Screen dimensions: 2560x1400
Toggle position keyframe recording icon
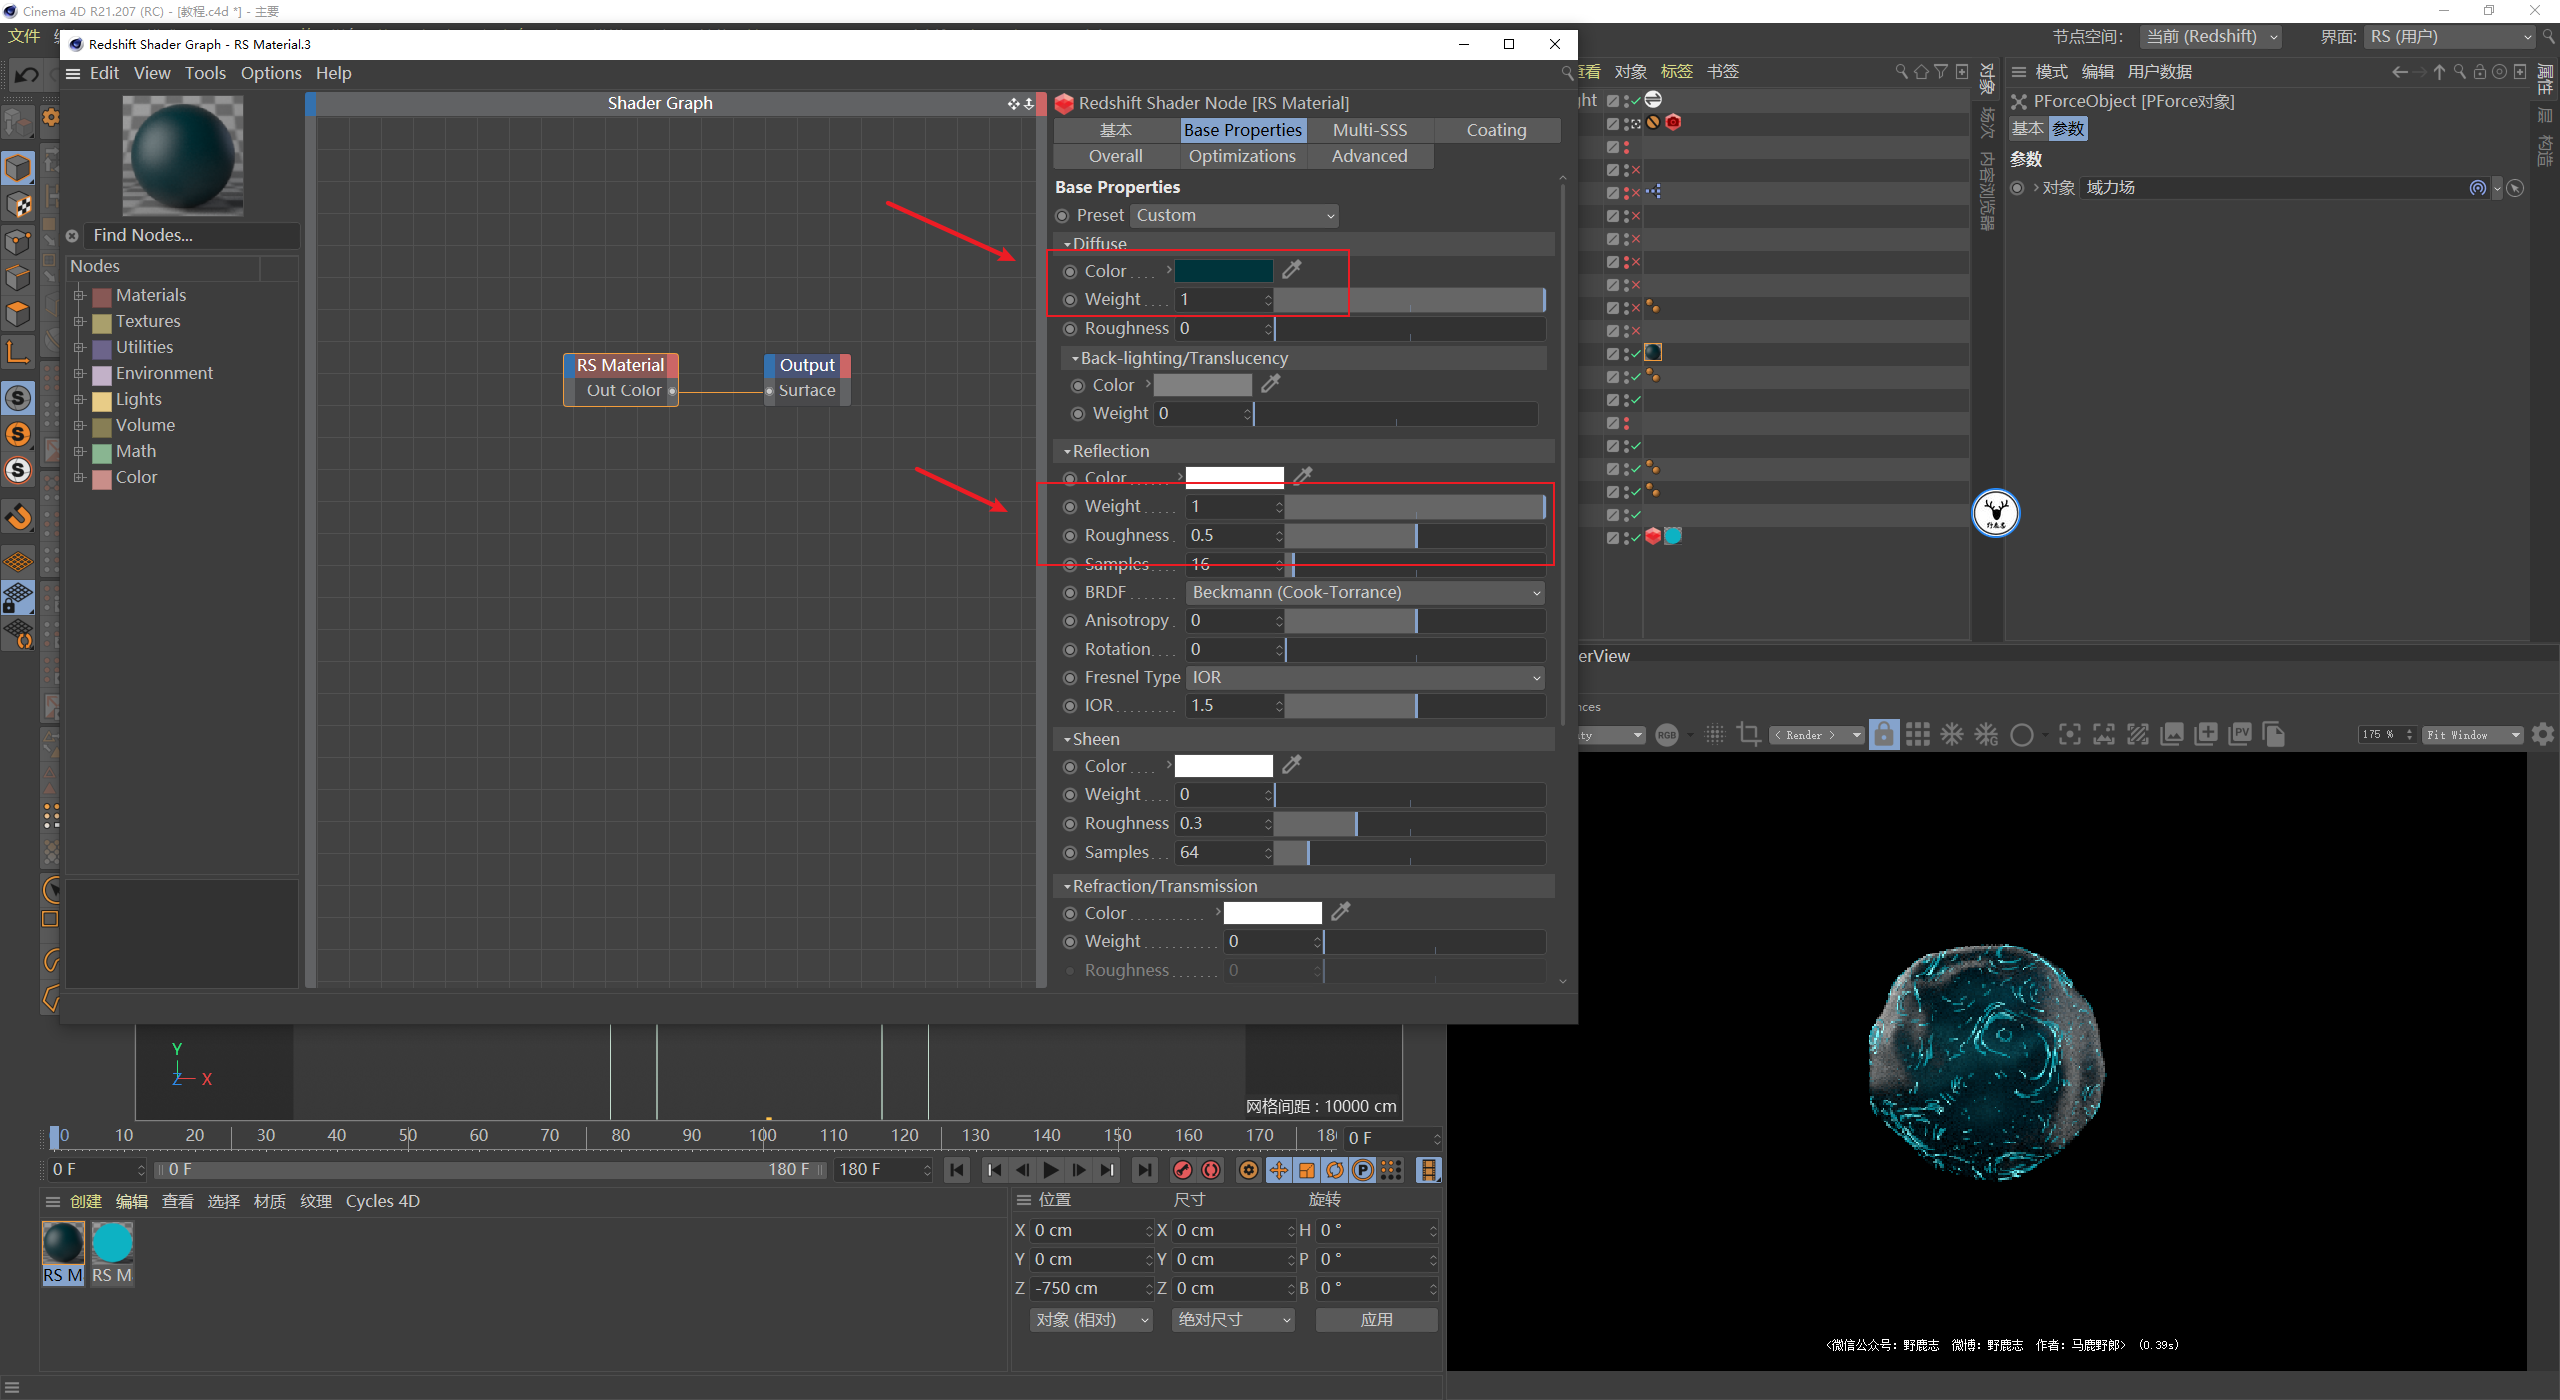(x=1279, y=1170)
